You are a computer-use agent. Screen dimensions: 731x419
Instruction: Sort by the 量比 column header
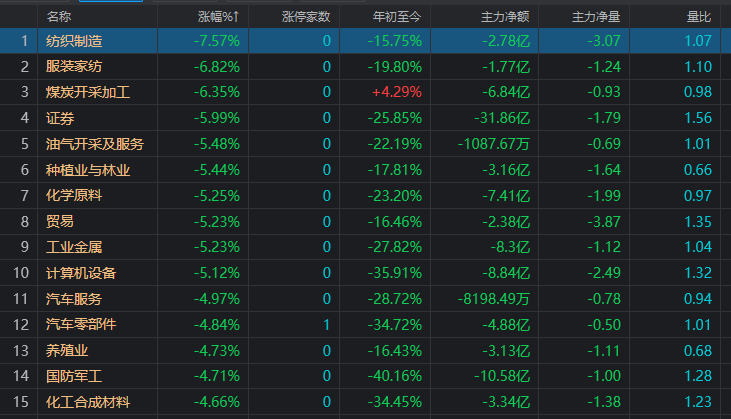[x=699, y=17]
